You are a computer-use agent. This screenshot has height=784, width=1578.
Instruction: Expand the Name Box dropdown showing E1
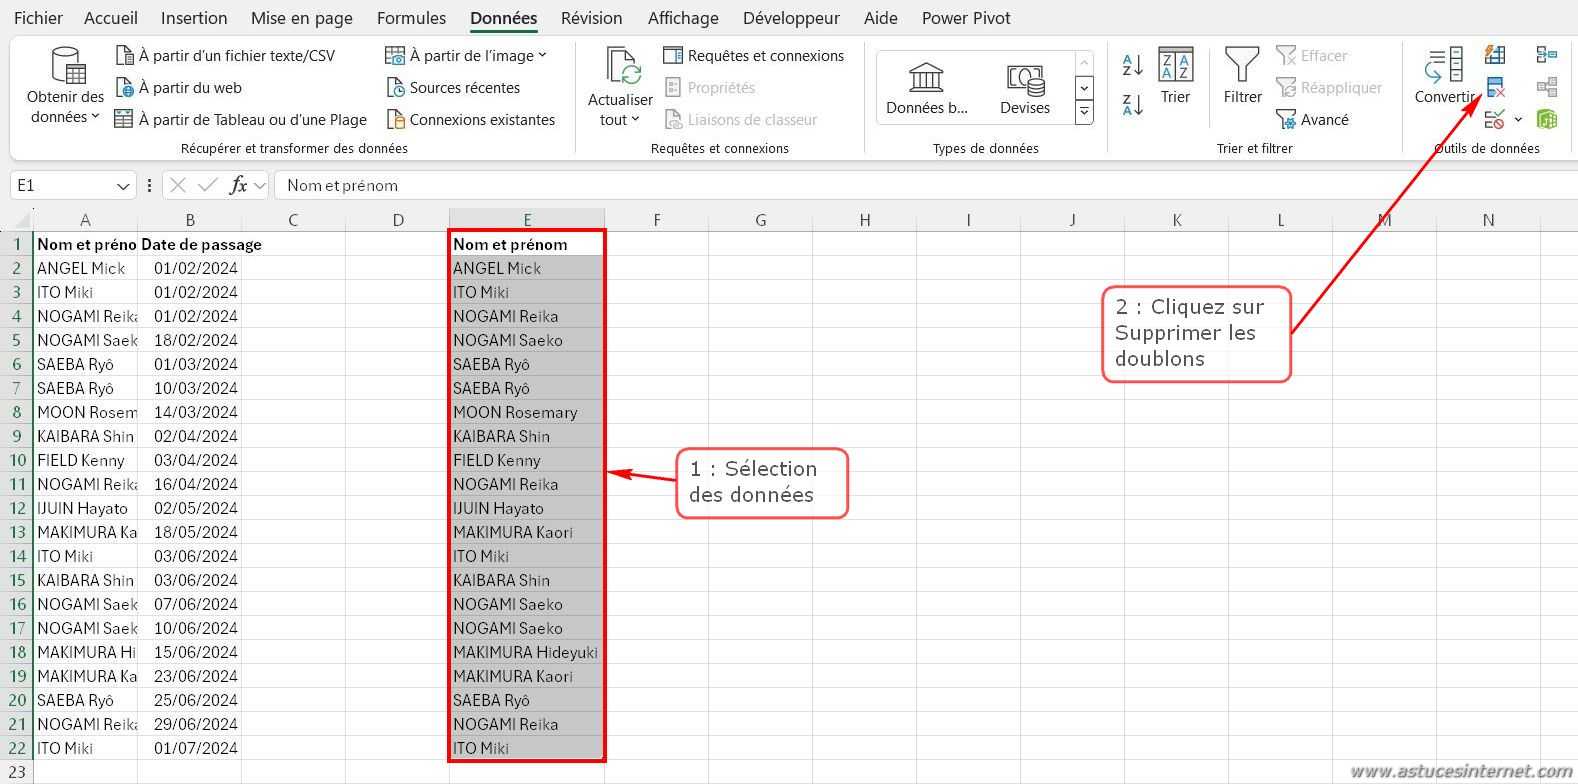123,186
